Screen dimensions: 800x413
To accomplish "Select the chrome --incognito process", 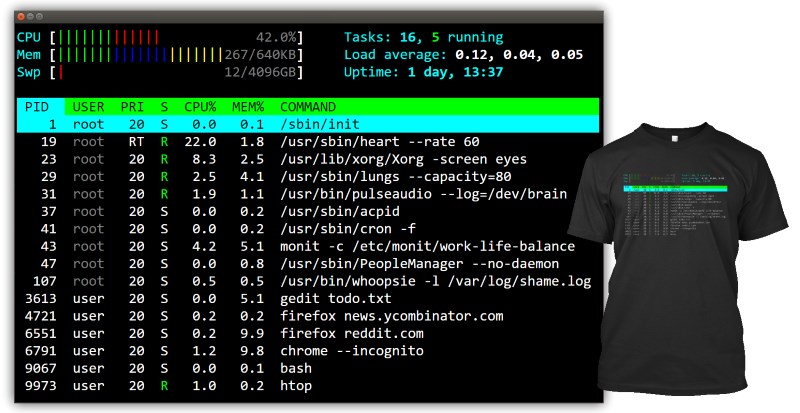I will (x=308, y=350).
